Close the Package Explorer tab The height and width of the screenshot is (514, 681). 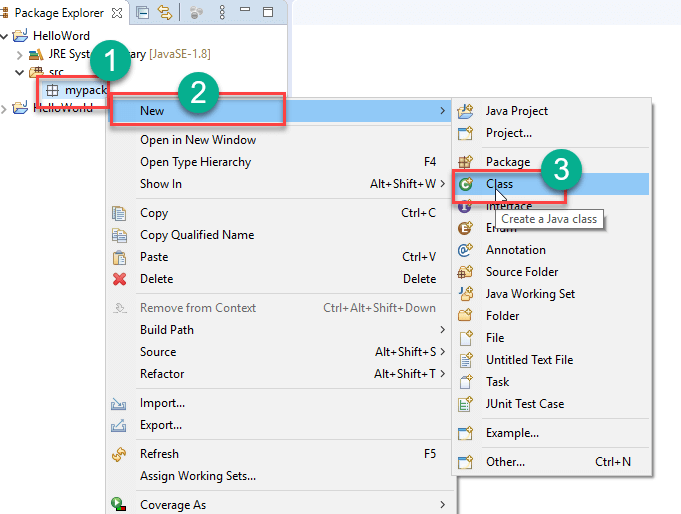point(118,13)
